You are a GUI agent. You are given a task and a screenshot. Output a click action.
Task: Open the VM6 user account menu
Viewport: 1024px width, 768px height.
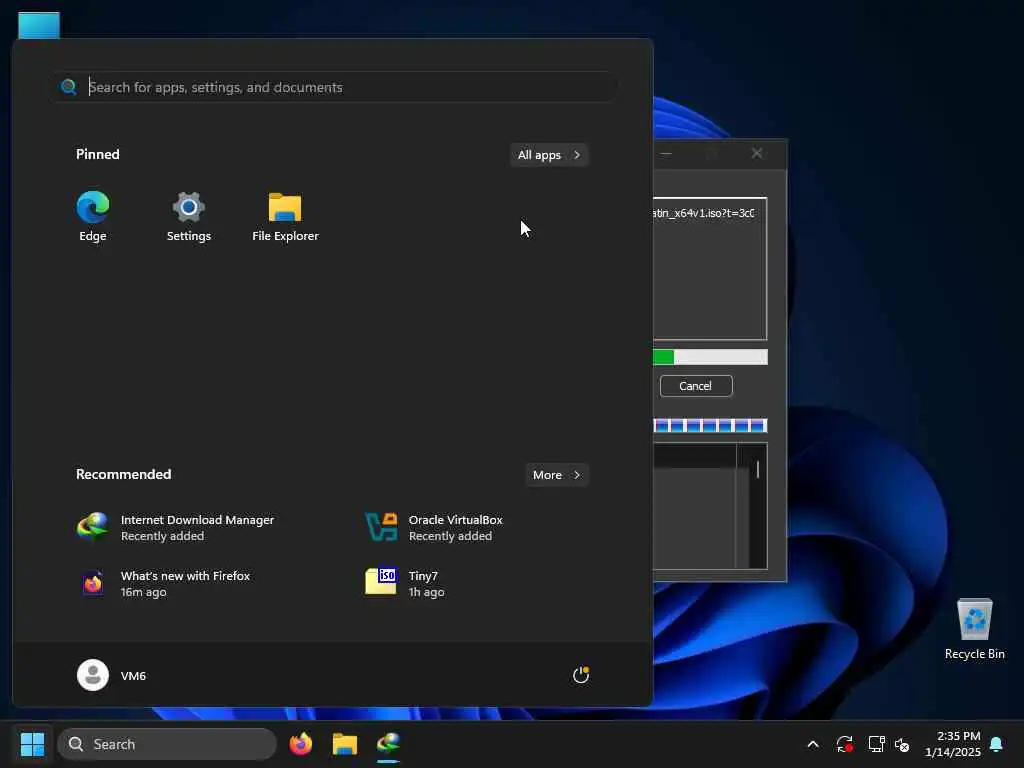[x=112, y=675]
